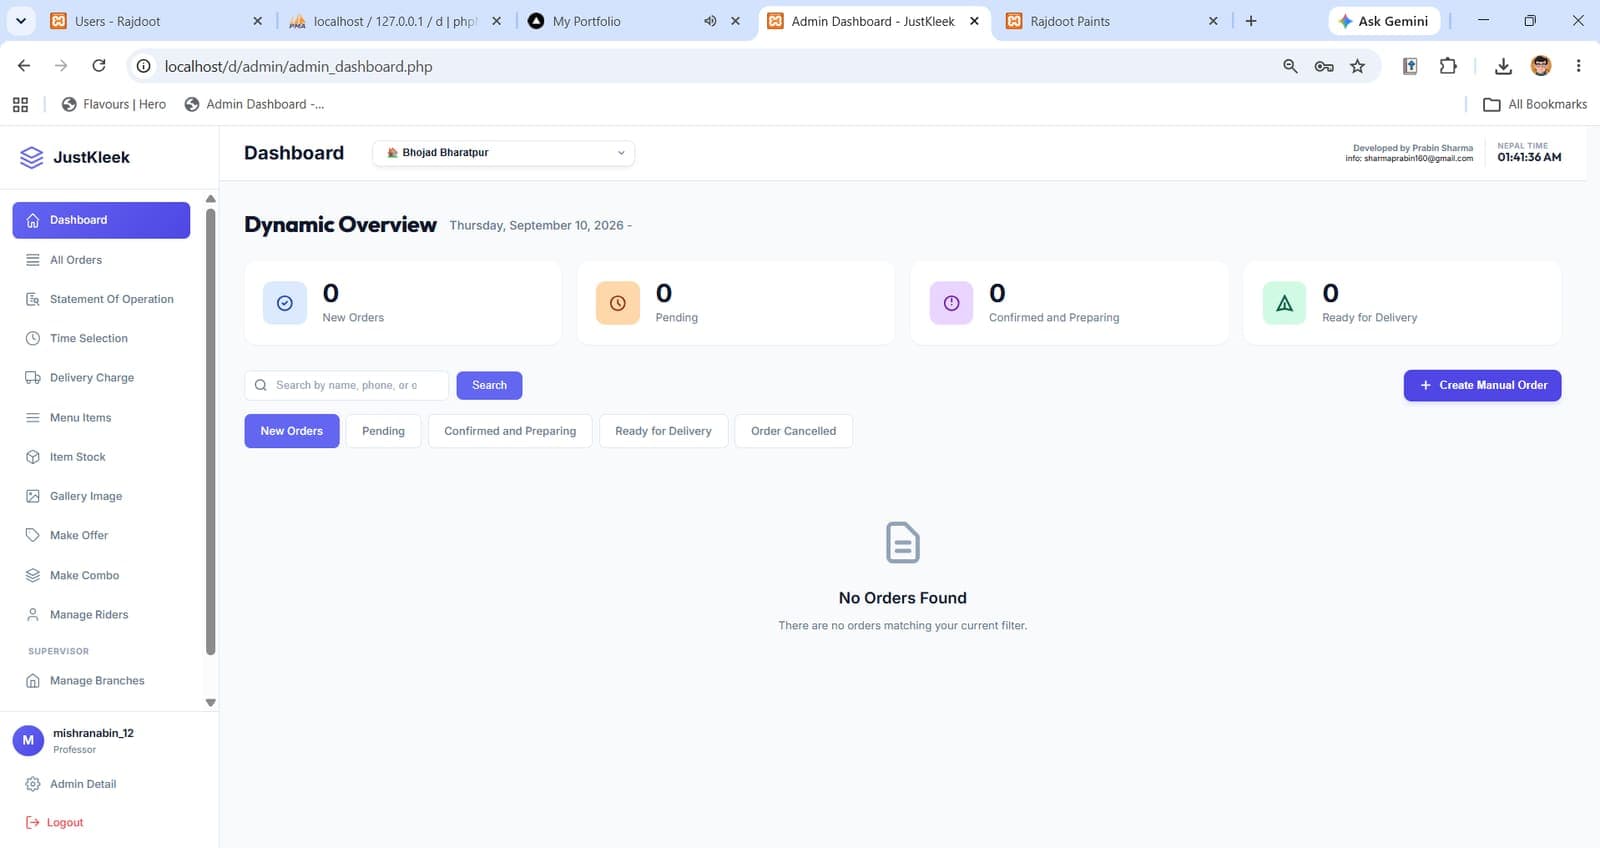Open the tab search dropdown arrow
This screenshot has height=848, width=1600.
20,21
